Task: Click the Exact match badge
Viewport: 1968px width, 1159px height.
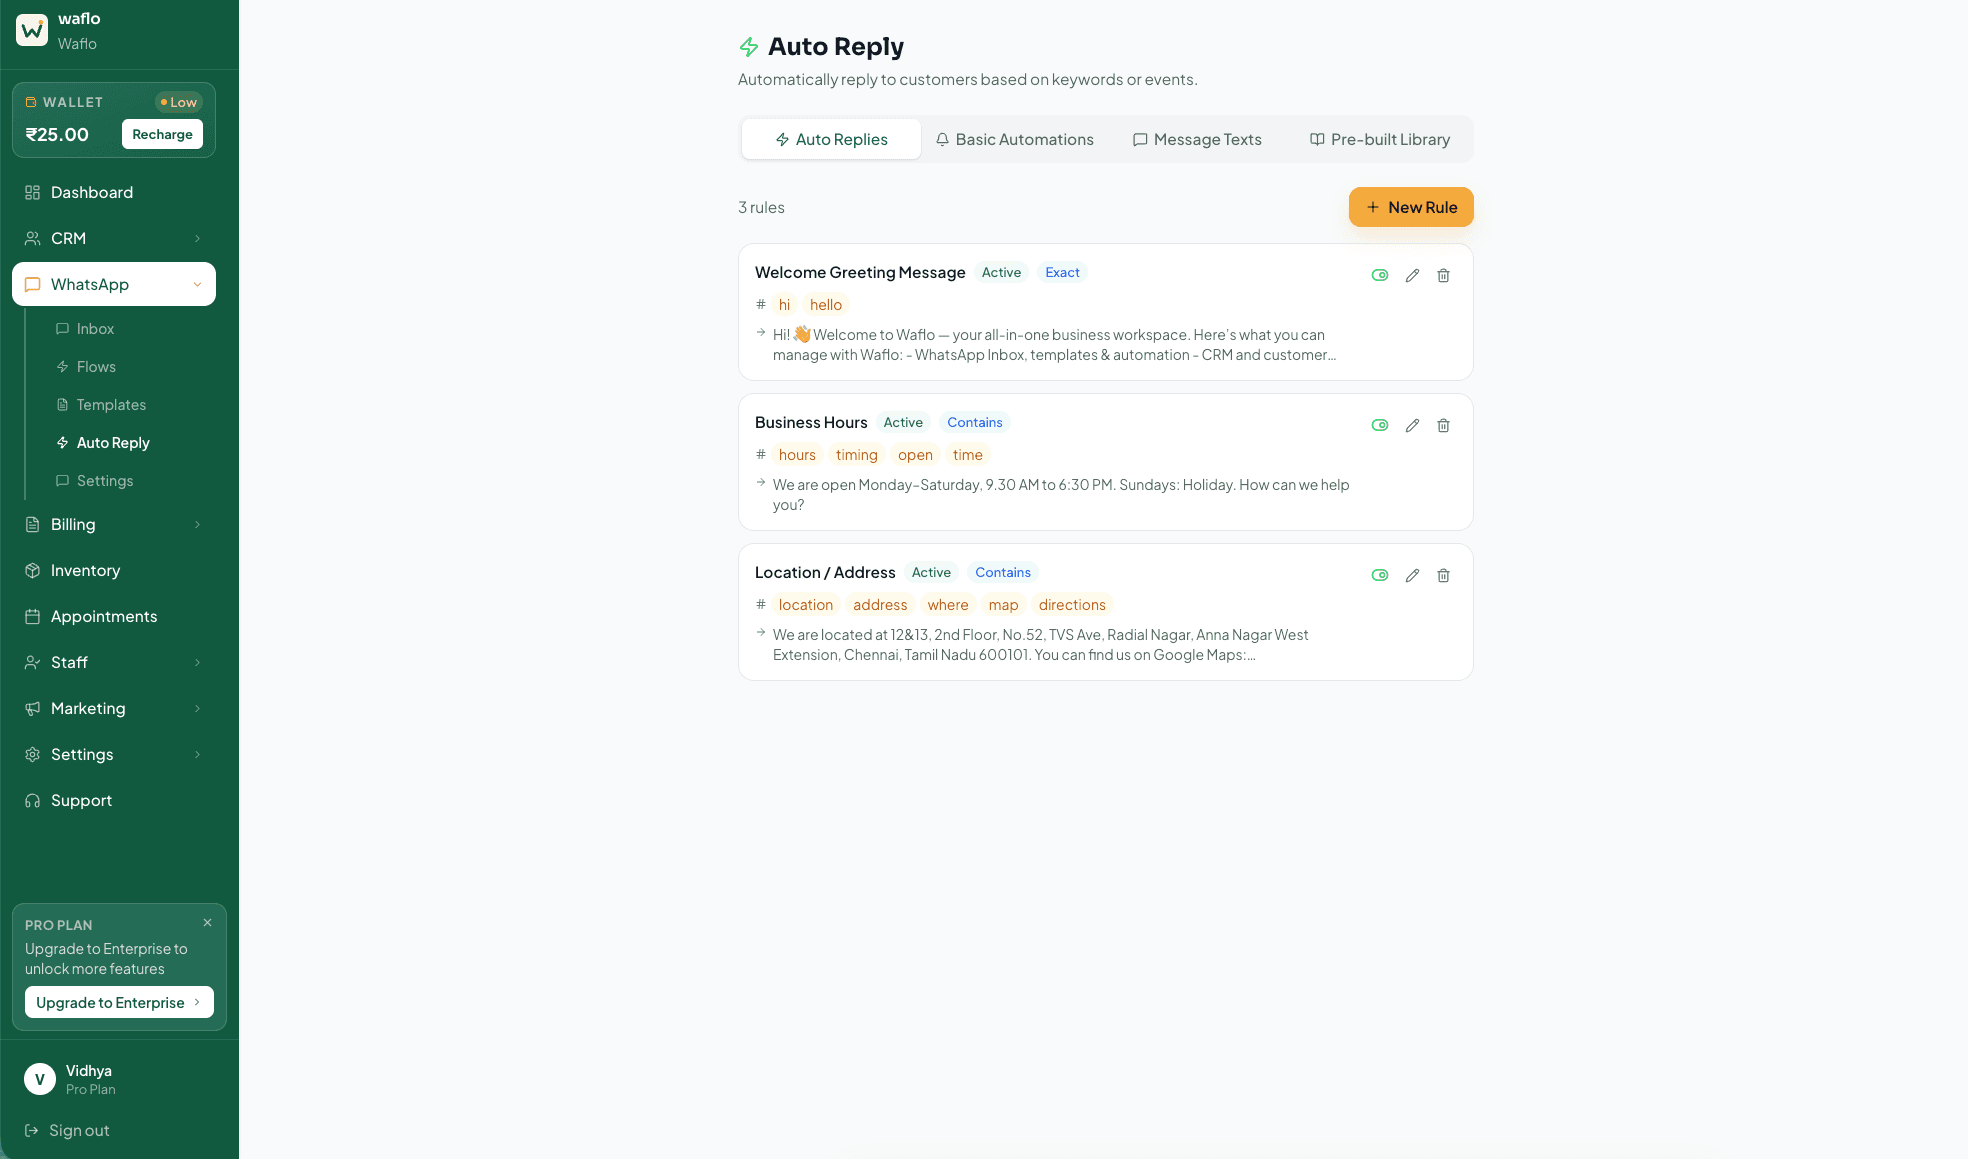Action: [1062, 272]
